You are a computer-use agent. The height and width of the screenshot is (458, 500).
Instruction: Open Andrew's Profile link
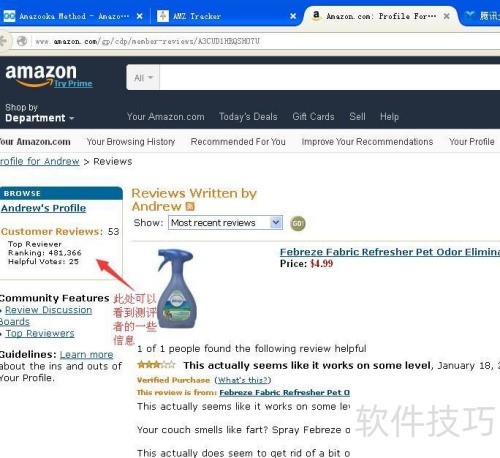click(43, 208)
